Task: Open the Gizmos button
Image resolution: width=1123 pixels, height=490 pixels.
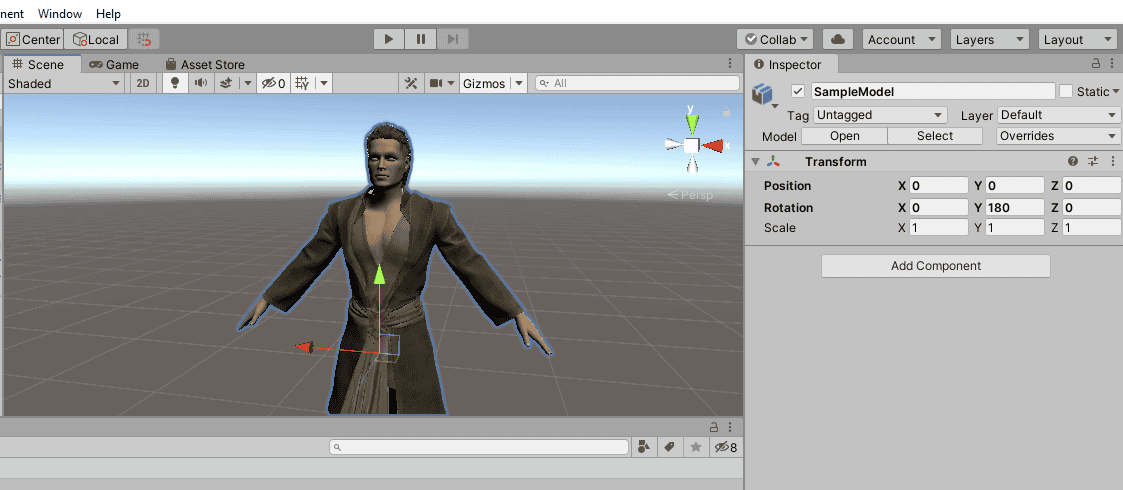Action: (x=484, y=83)
